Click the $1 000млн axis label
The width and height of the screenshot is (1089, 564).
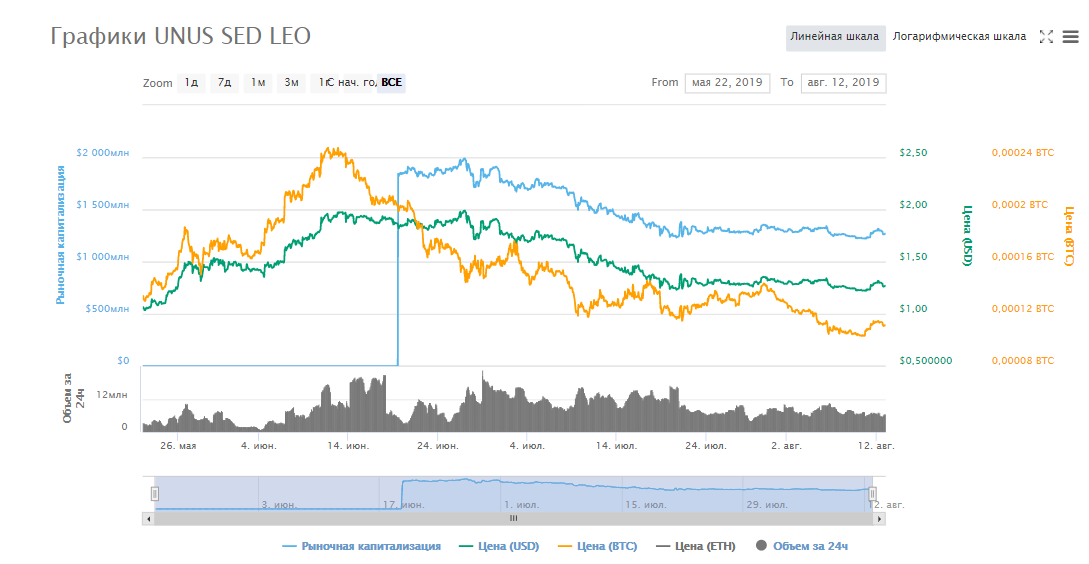[x=103, y=257]
